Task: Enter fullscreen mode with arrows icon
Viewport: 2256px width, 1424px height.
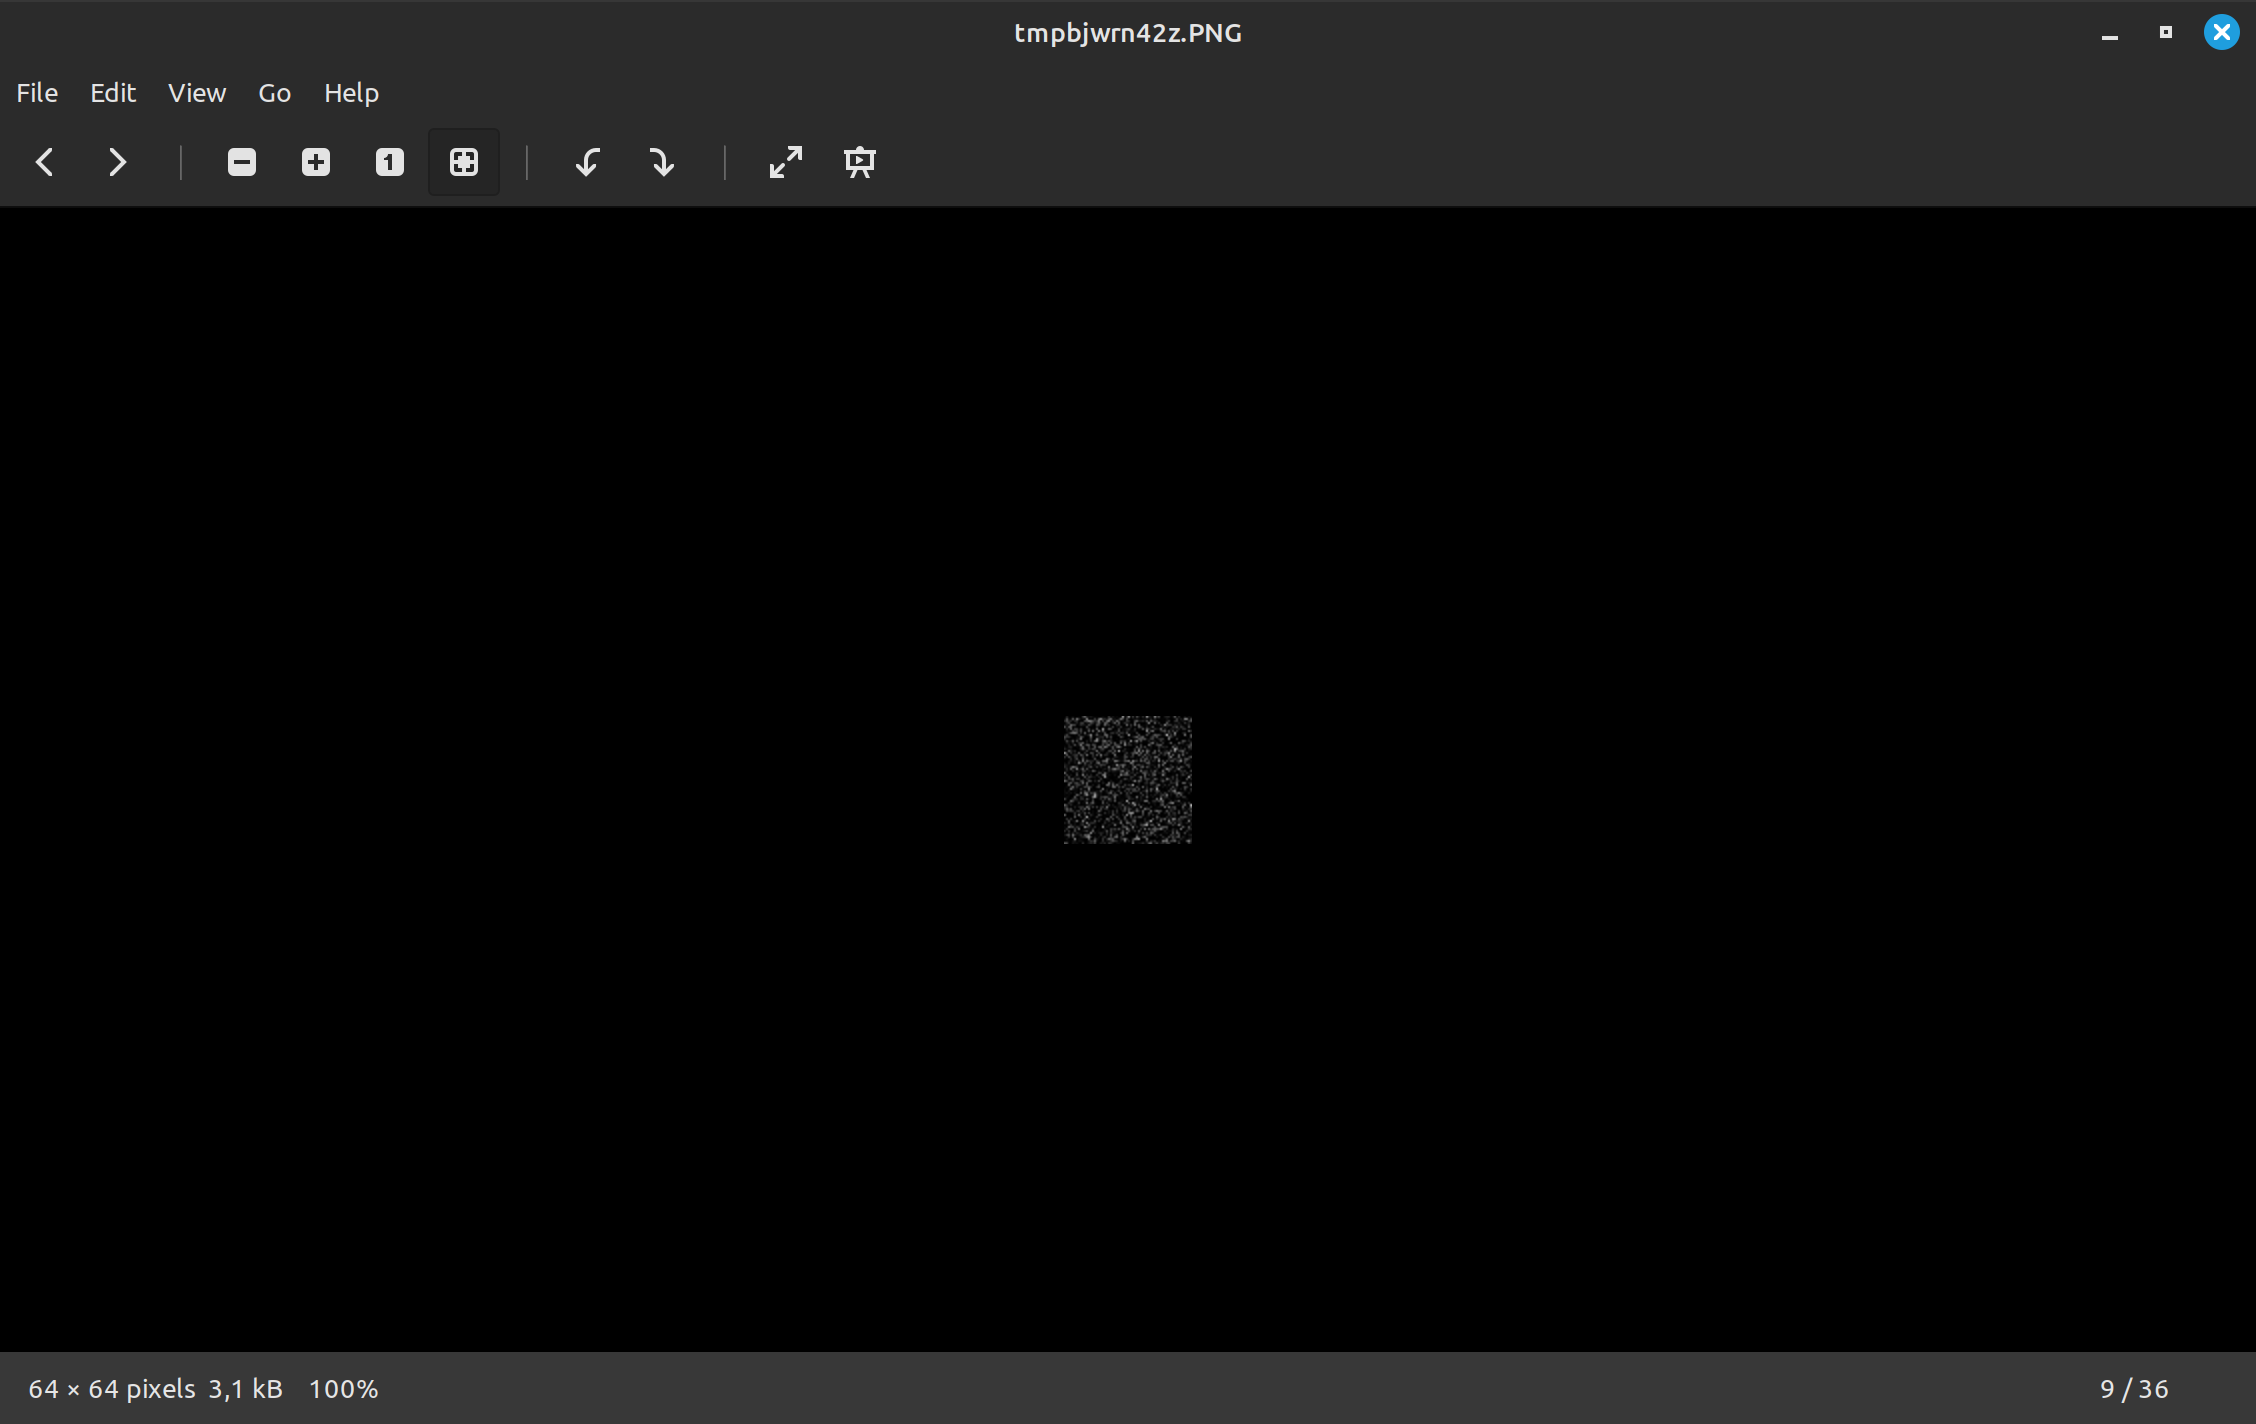Action: 786,162
